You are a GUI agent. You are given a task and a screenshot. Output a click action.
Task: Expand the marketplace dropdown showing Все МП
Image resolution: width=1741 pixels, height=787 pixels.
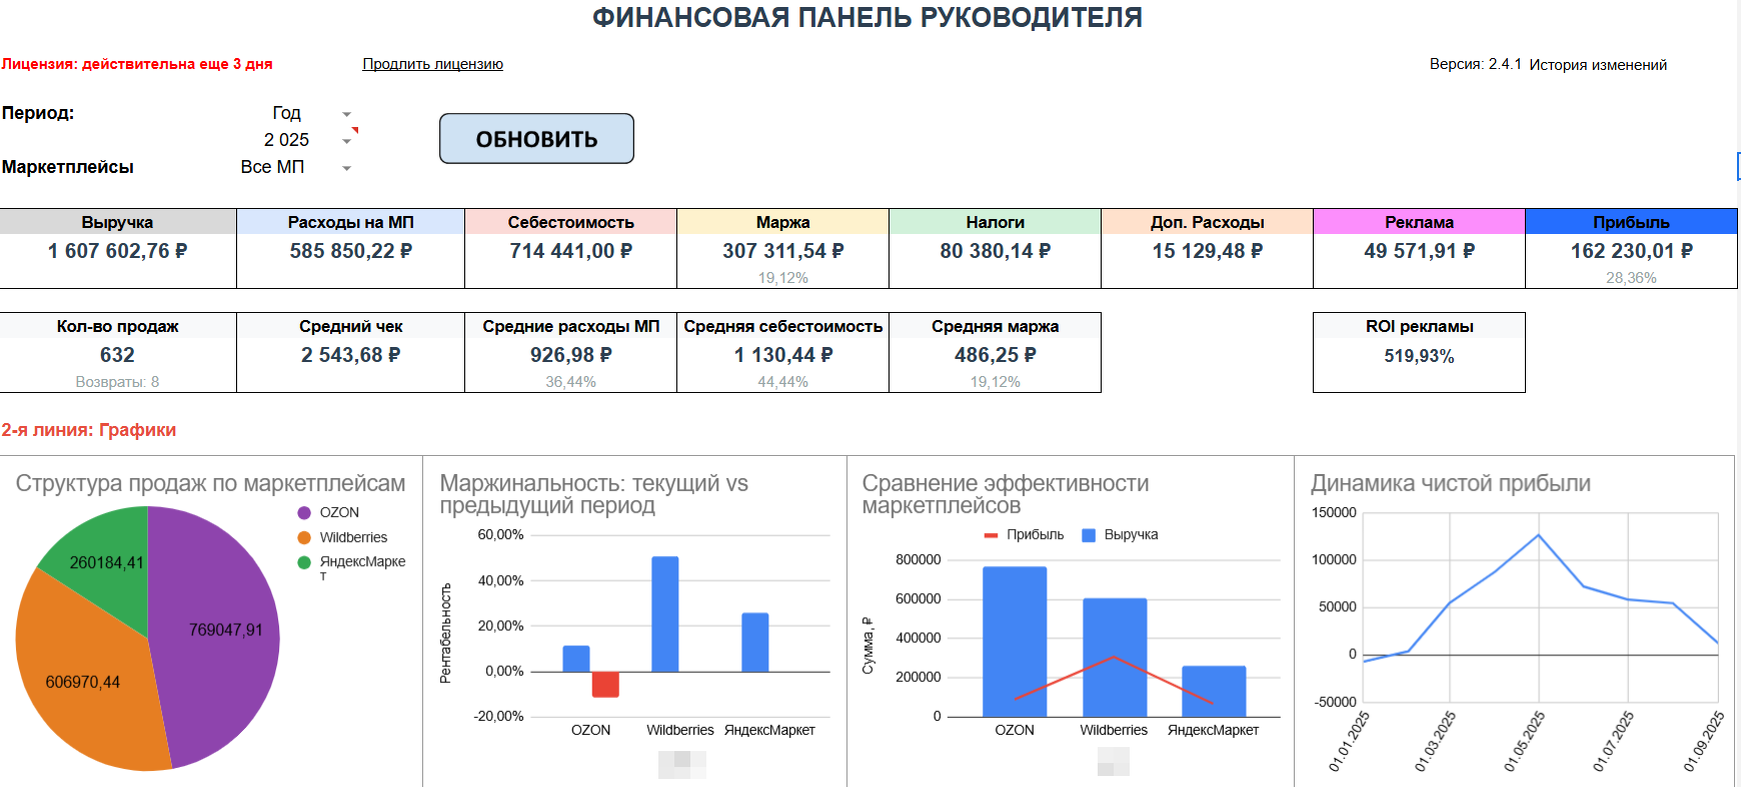(x=347, y=168)
